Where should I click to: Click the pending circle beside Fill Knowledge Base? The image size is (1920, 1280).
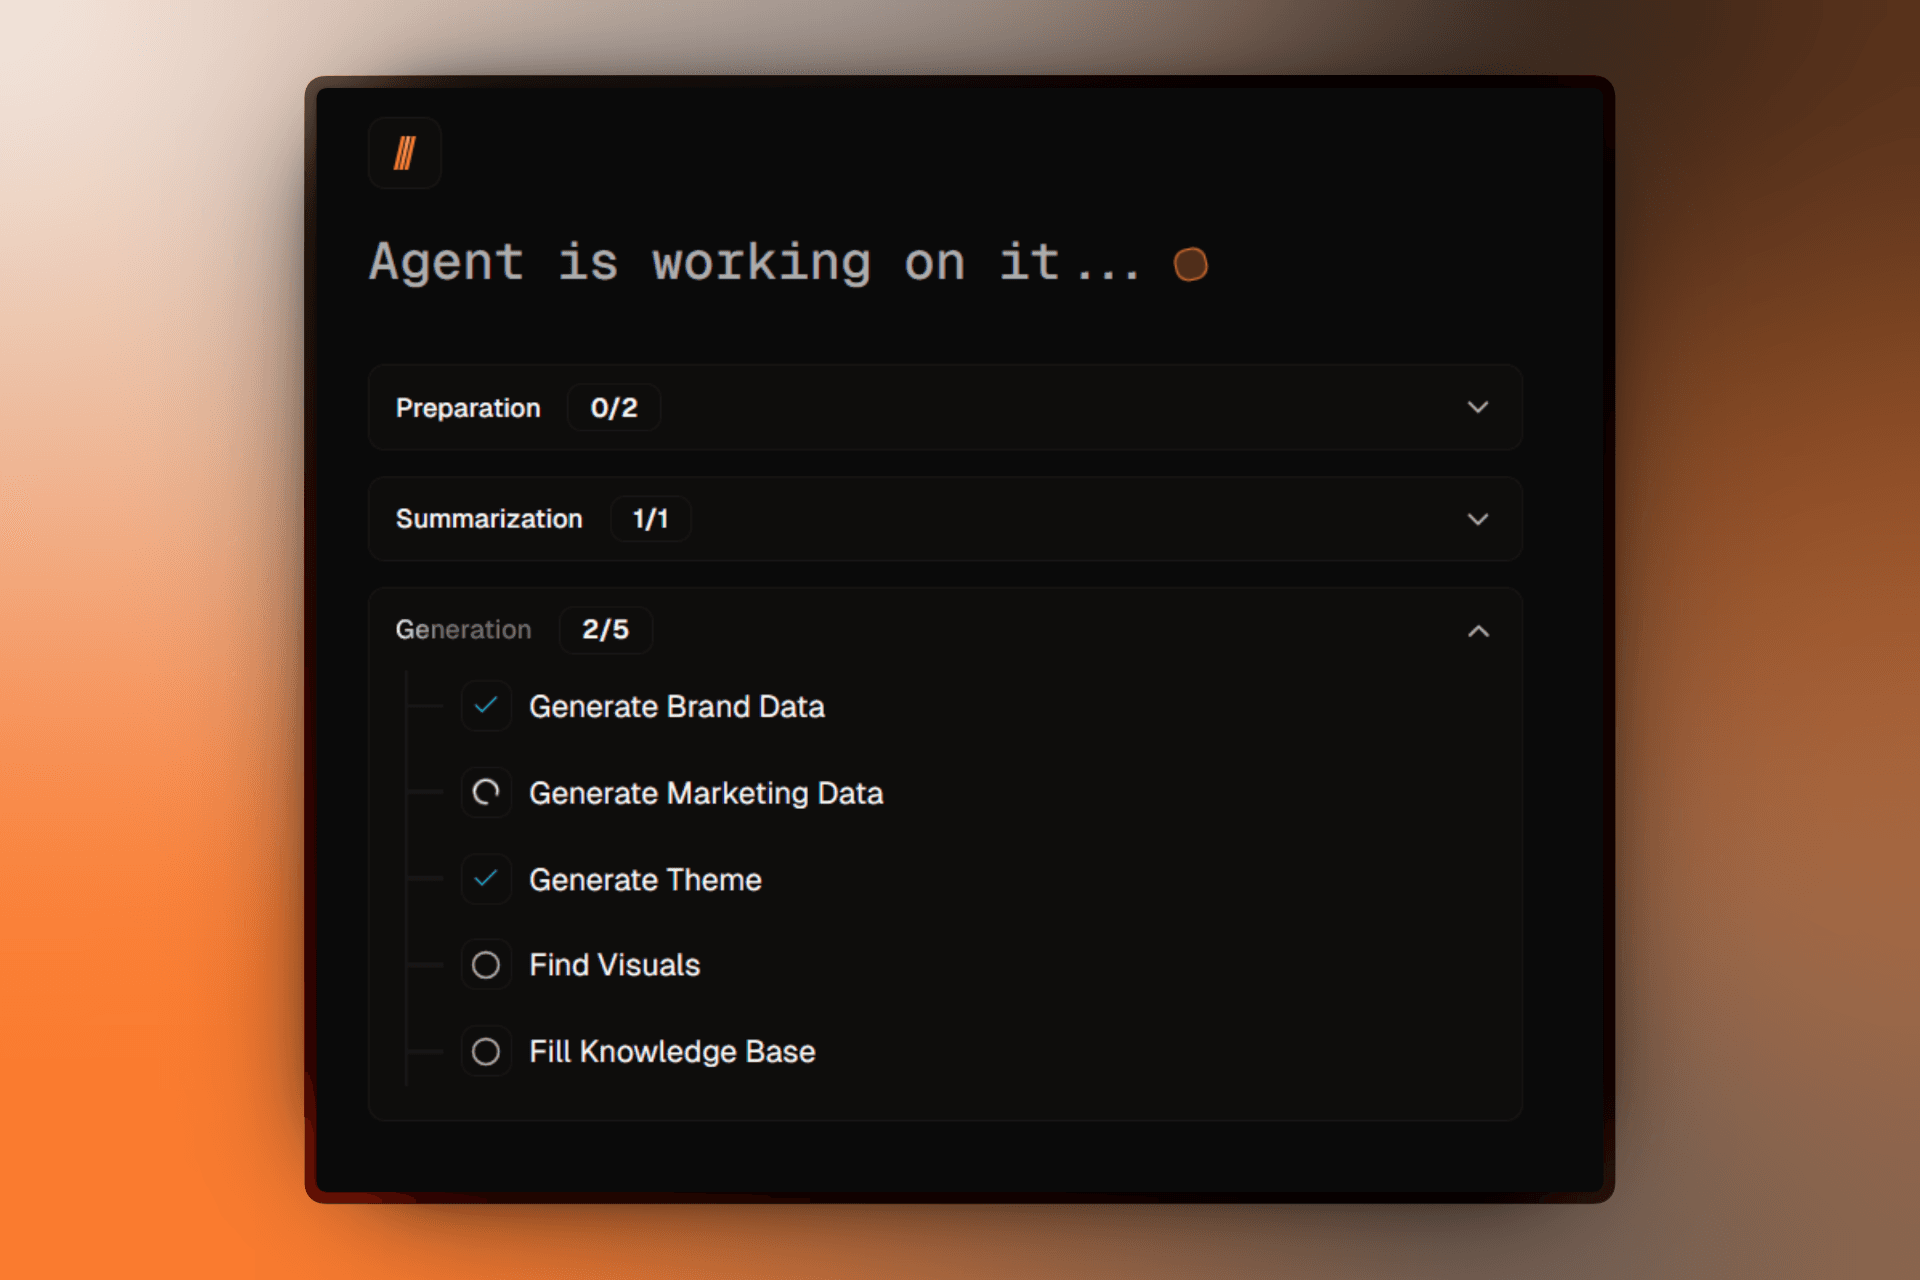pos(487,1051)
